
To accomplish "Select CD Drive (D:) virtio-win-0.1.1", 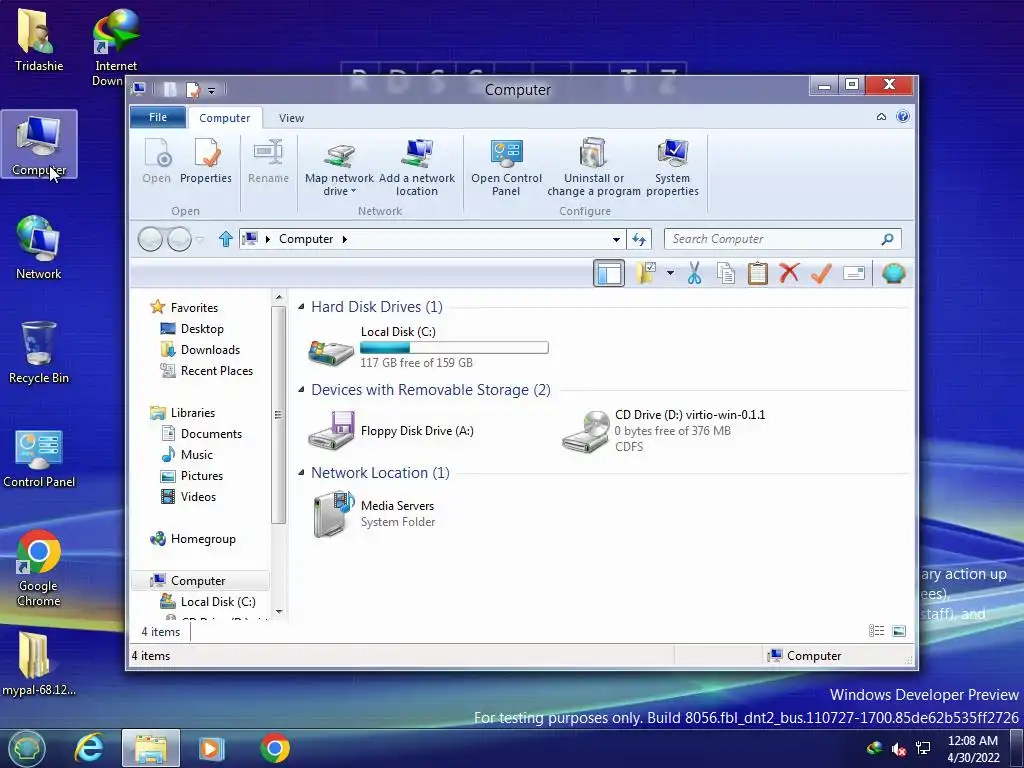I will (x=664, y=430).
